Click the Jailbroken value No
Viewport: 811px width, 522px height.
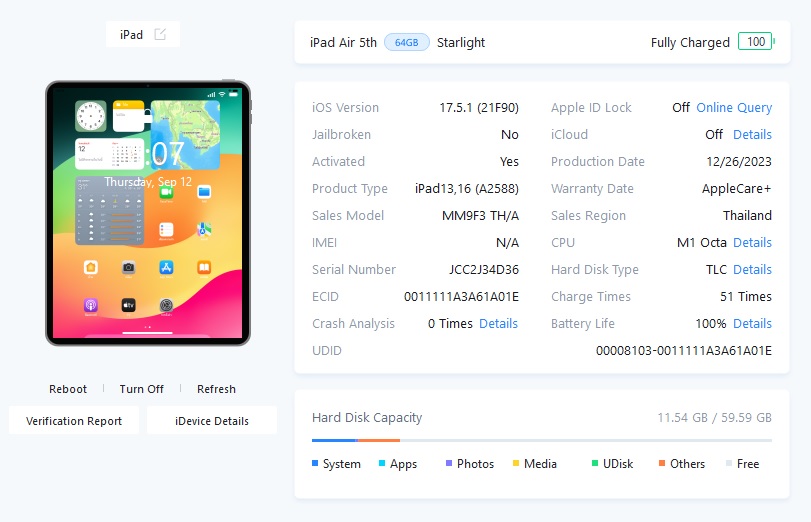point(509,135)
